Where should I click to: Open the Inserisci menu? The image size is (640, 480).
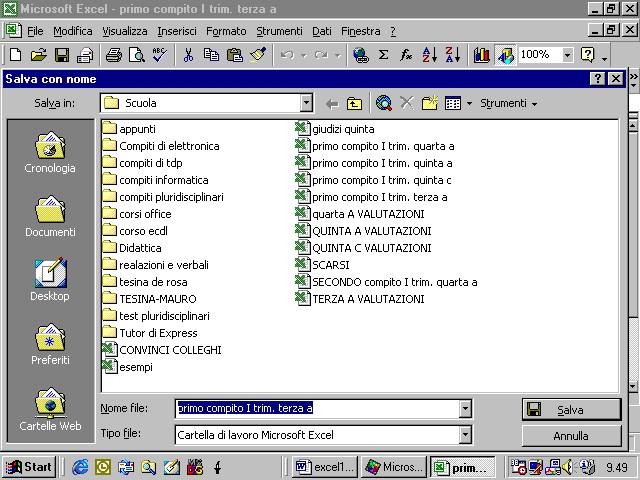(x=177, y=31)
